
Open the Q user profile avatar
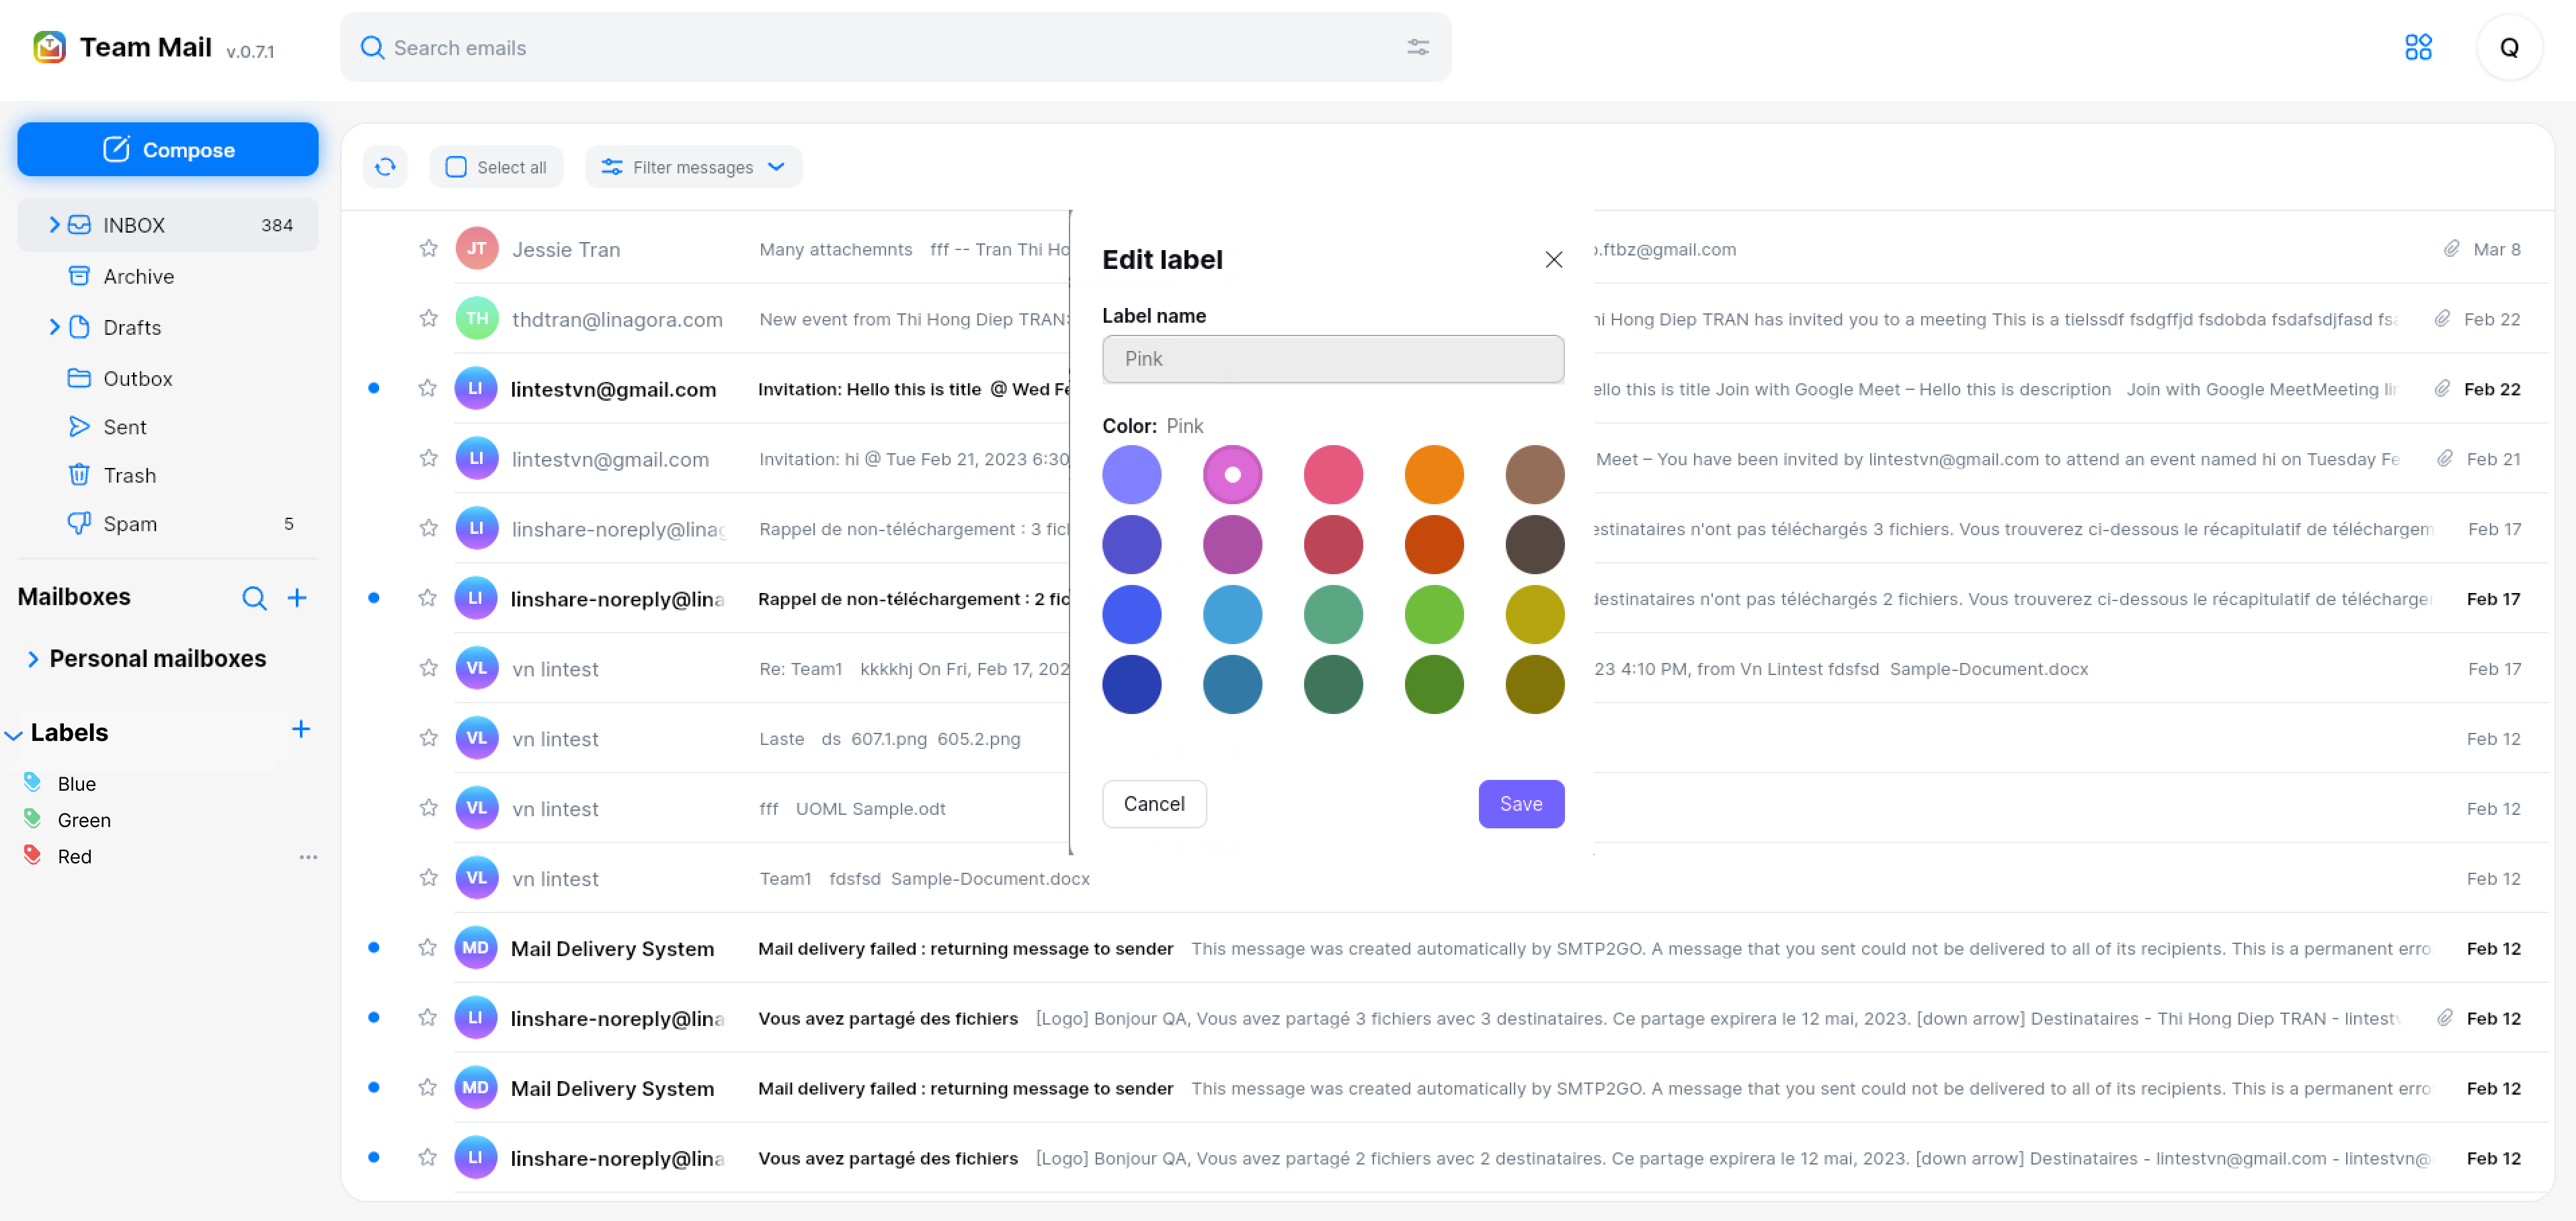coord(2508,47)
